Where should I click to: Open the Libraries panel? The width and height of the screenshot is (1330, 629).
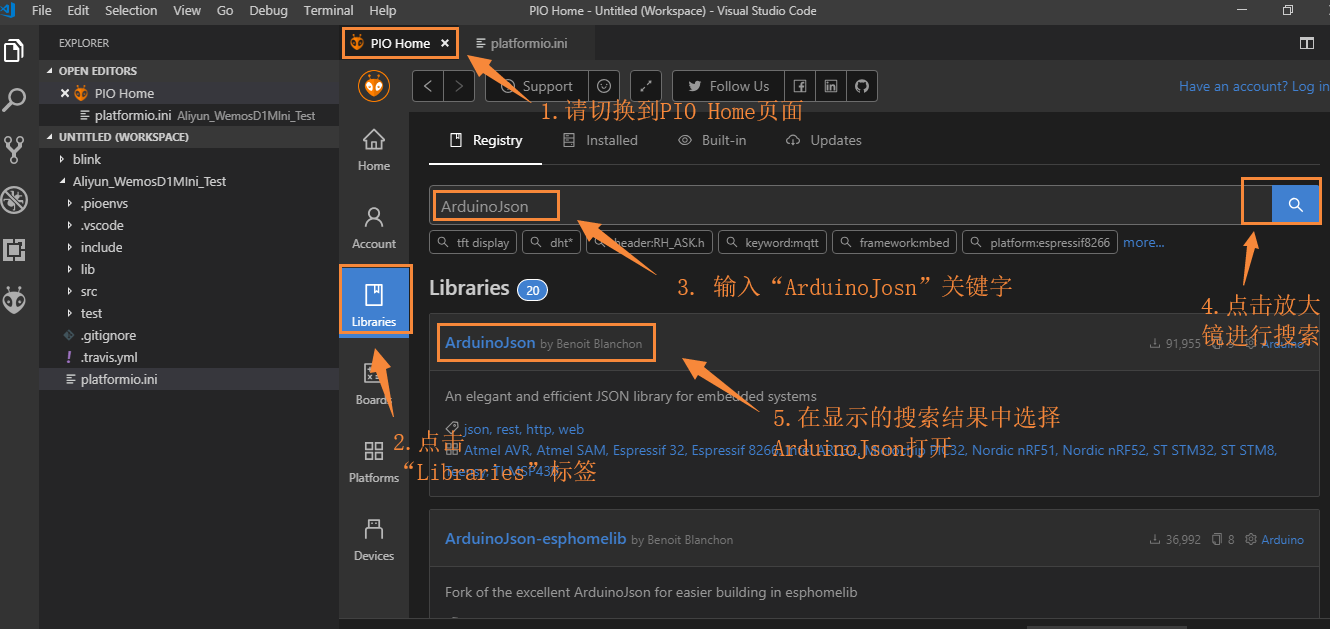(x=373, y=299)
